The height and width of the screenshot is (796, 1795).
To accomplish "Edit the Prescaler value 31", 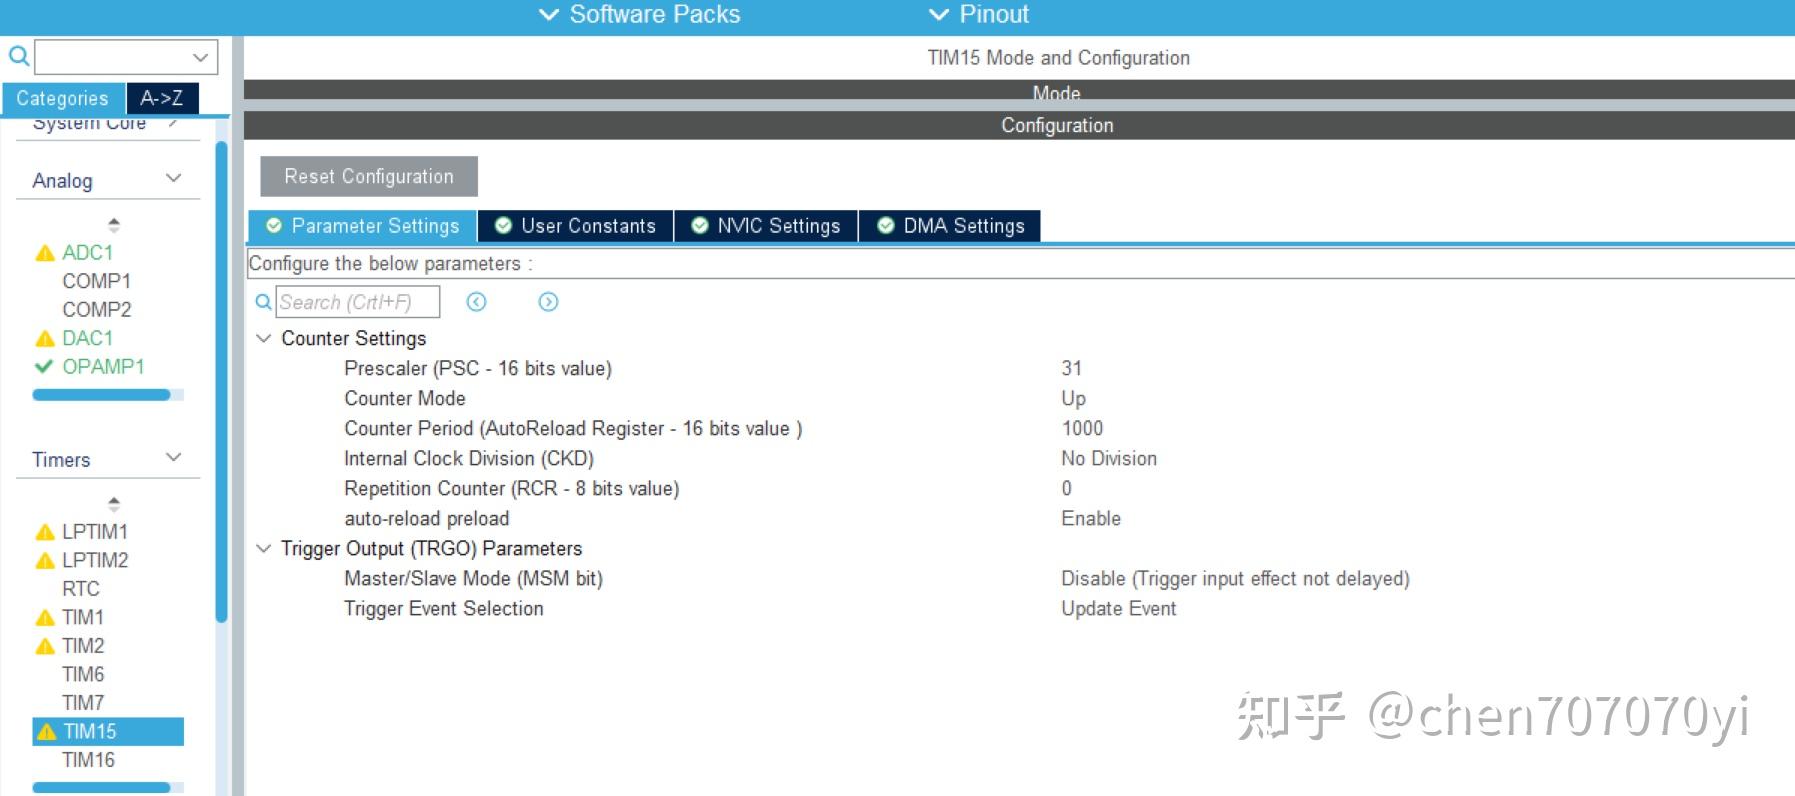I will pos(1071,368).
